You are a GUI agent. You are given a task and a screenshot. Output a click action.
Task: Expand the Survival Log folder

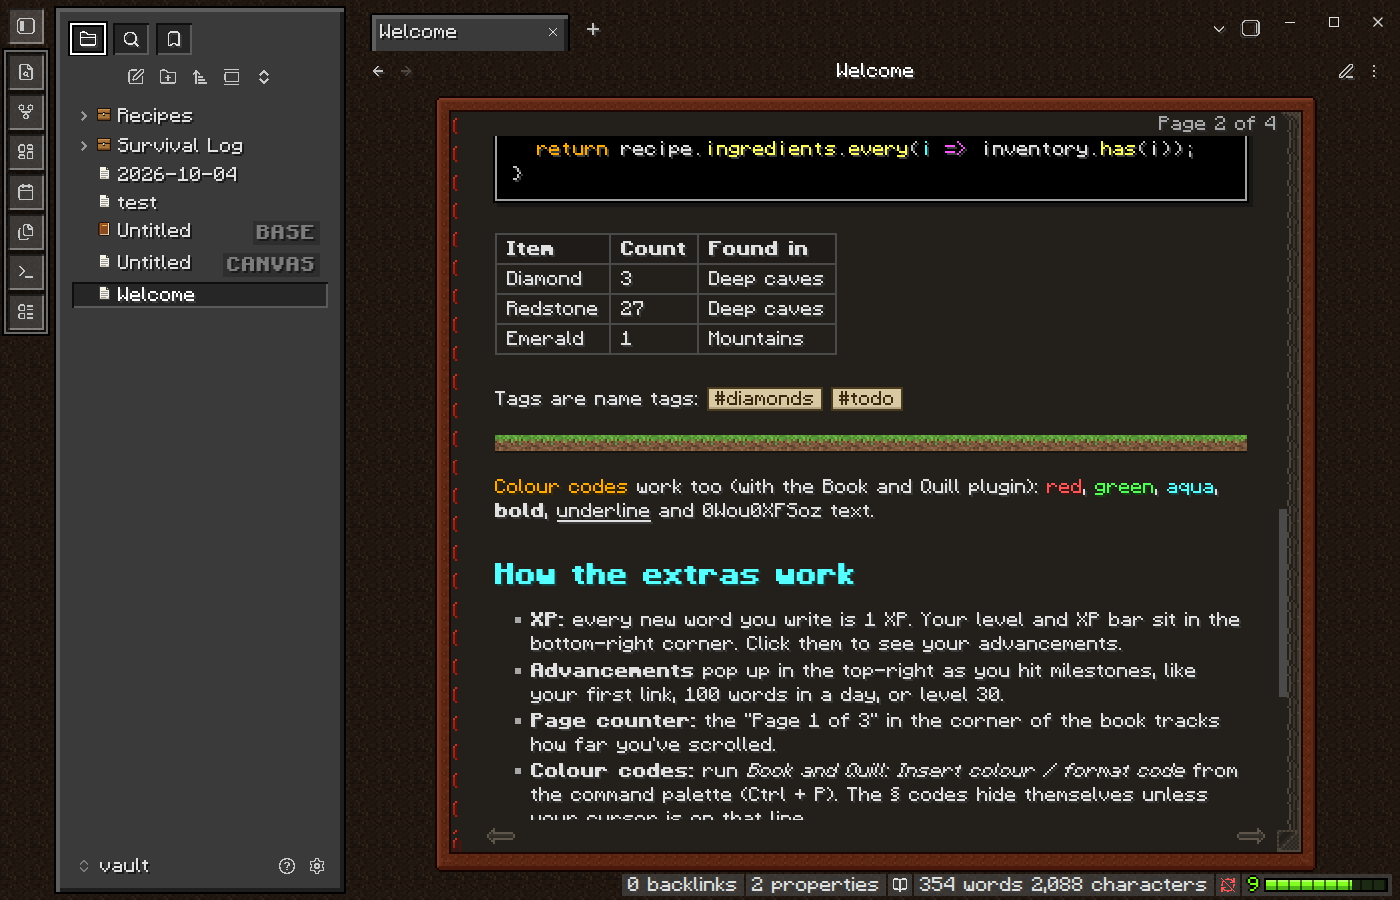200,145
